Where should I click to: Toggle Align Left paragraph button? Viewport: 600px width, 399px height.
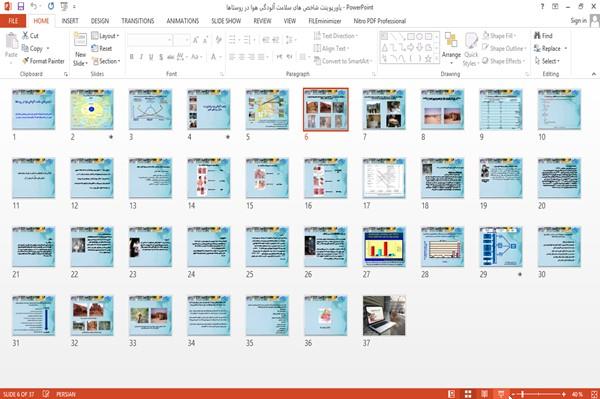click(x=232, y=57)
